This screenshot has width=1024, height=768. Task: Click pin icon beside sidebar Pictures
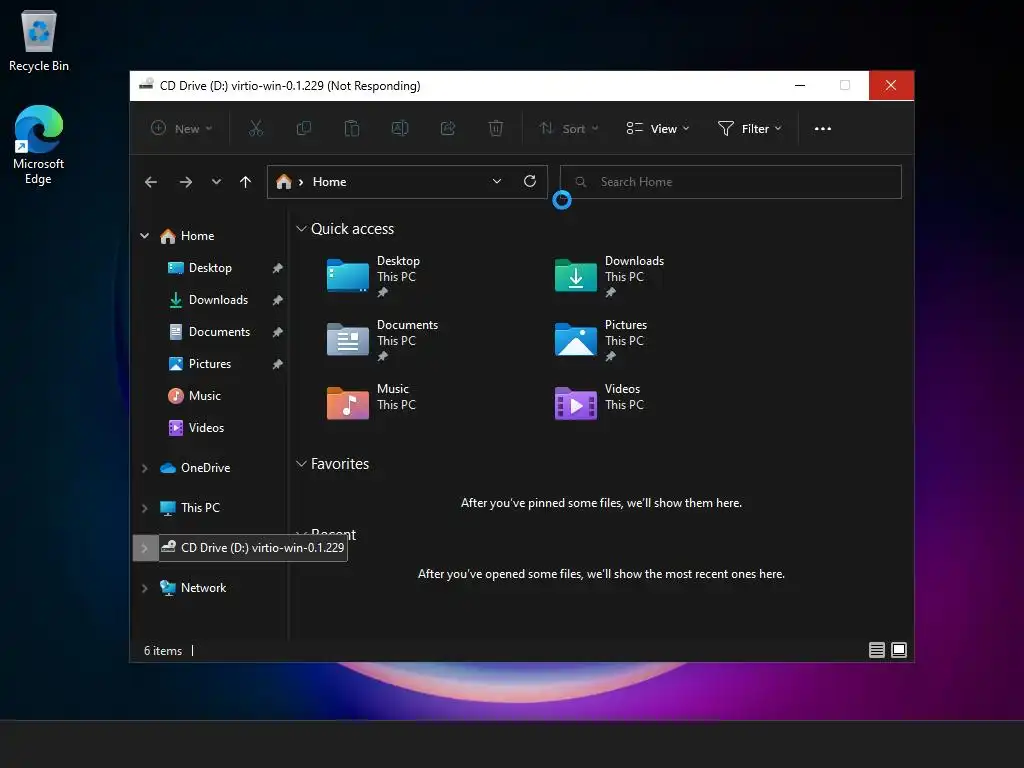click(278, 364)
